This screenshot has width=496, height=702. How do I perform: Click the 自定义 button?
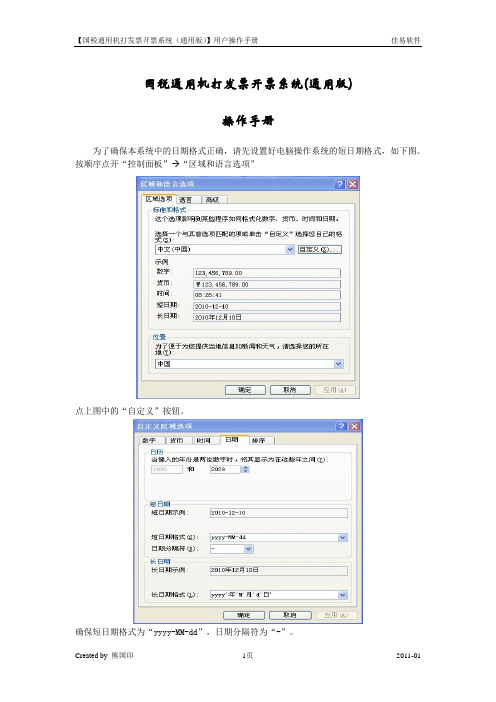pos(320,249)
